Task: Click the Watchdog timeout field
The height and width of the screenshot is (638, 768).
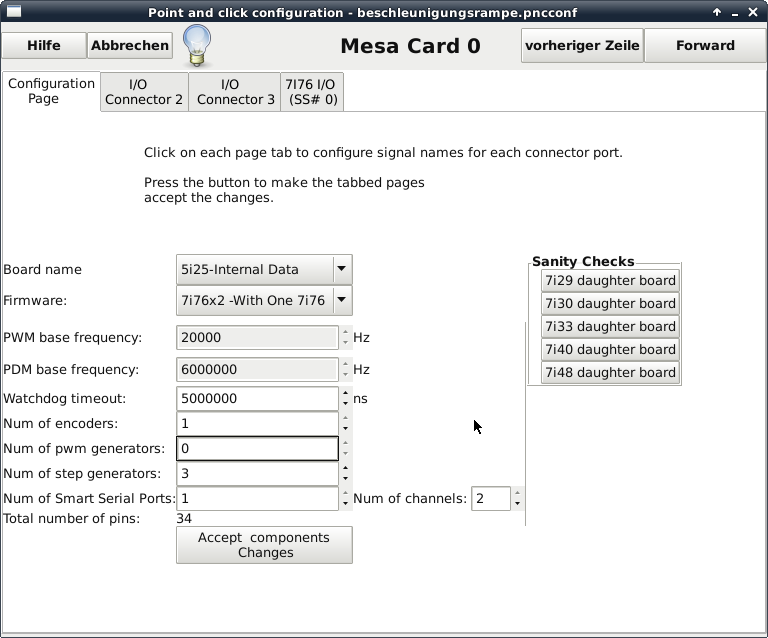Action: coord(257,399)
